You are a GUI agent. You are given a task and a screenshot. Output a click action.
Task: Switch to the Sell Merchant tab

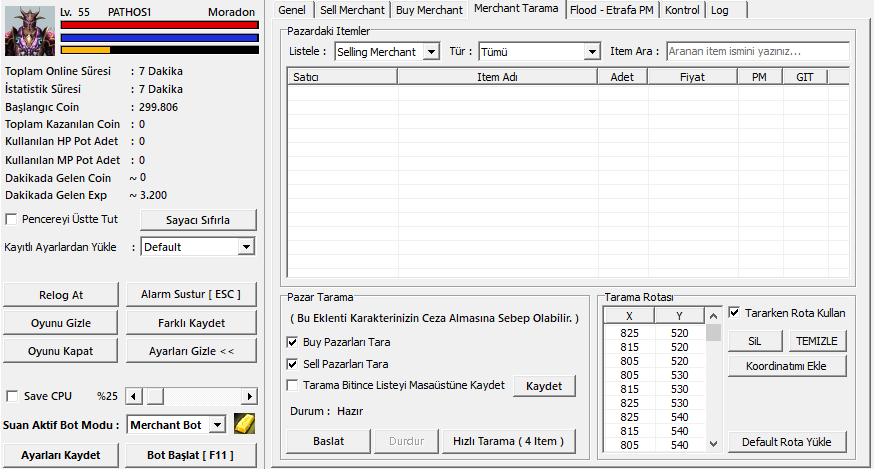pos(353,10)
